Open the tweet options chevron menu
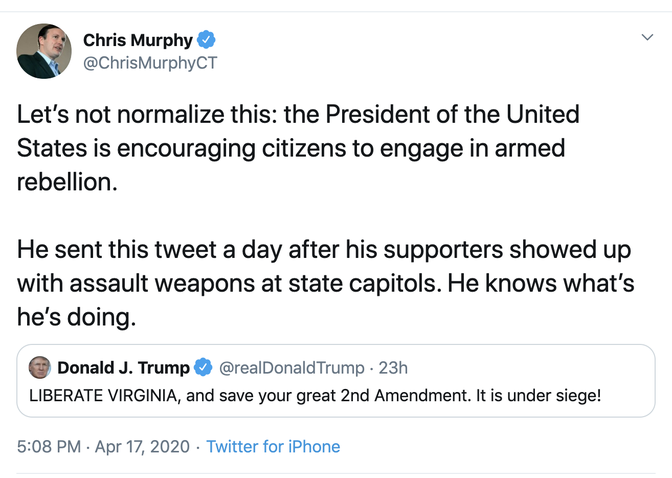672x478 pixels. click(646, 37)
